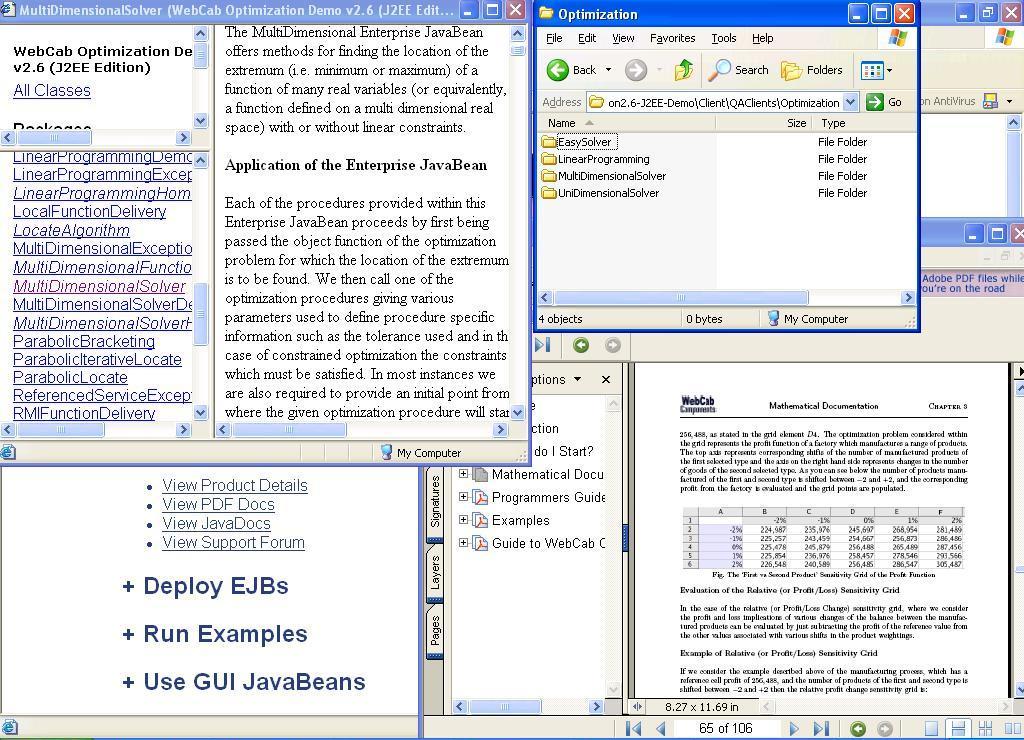1024x740 pixels.
Task: Go to previous PDF page
Action: (x=661, y=728)
